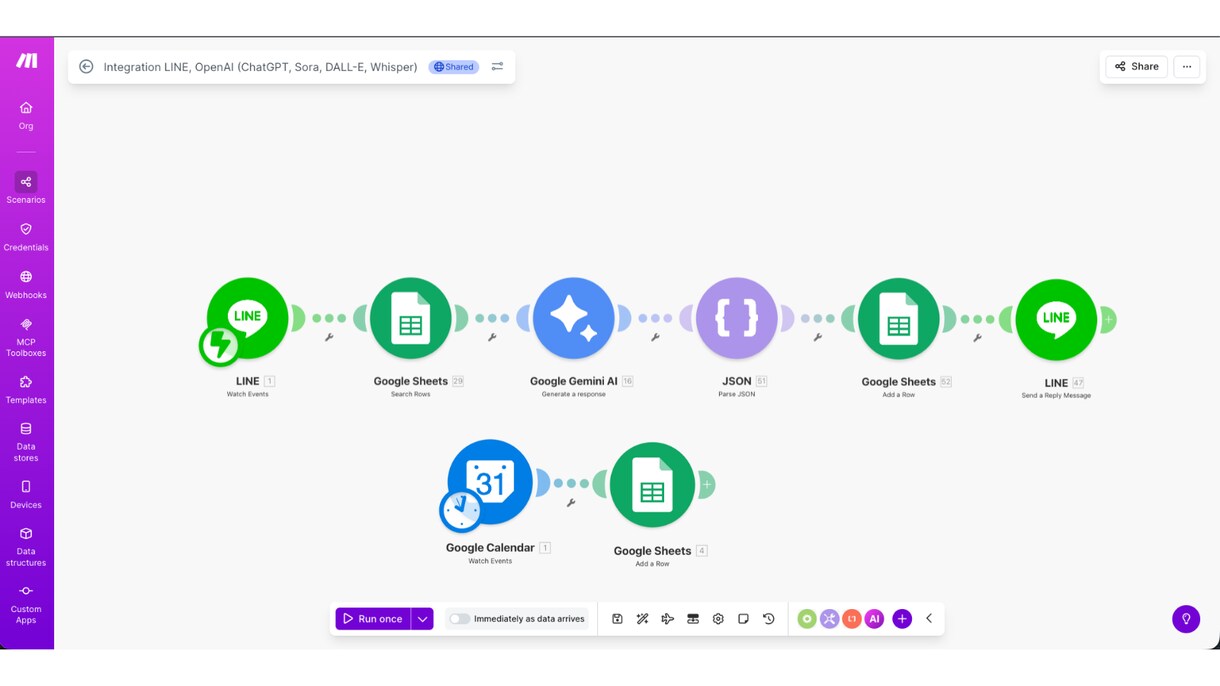Open the Org home page
1220x686 pixels.
[26, 116]
